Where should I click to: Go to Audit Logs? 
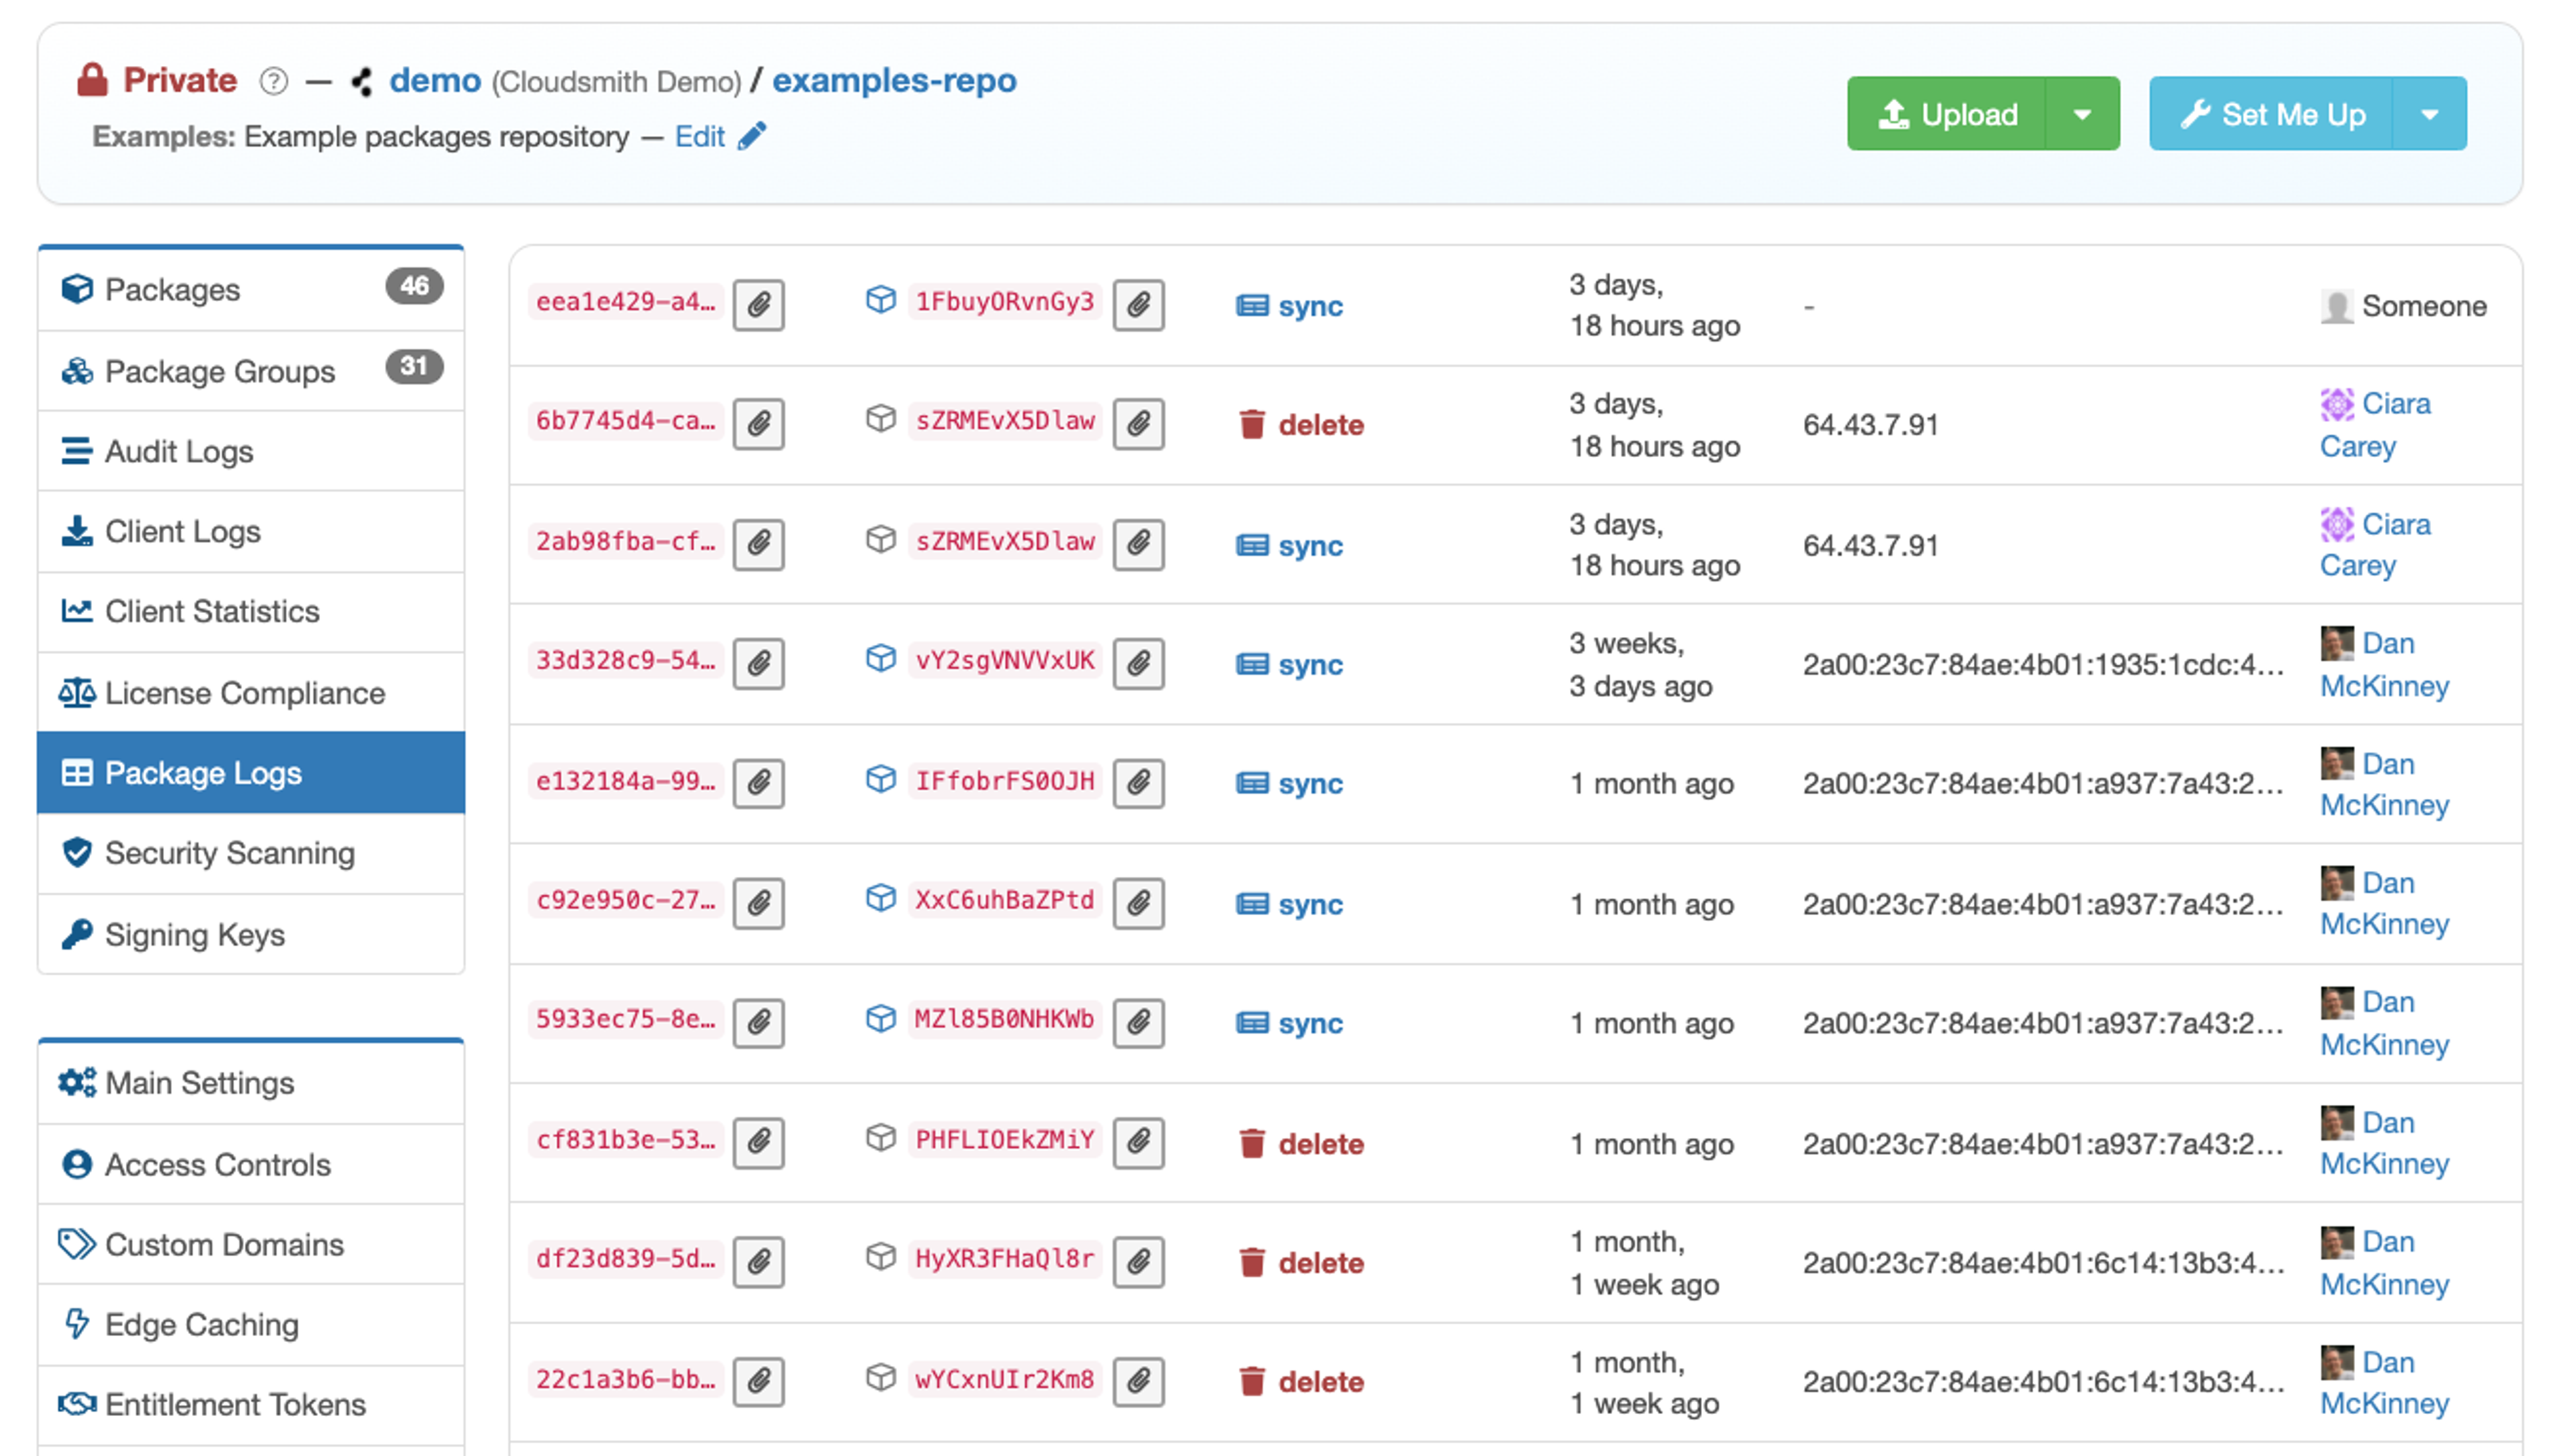click(x=251, y=451)
